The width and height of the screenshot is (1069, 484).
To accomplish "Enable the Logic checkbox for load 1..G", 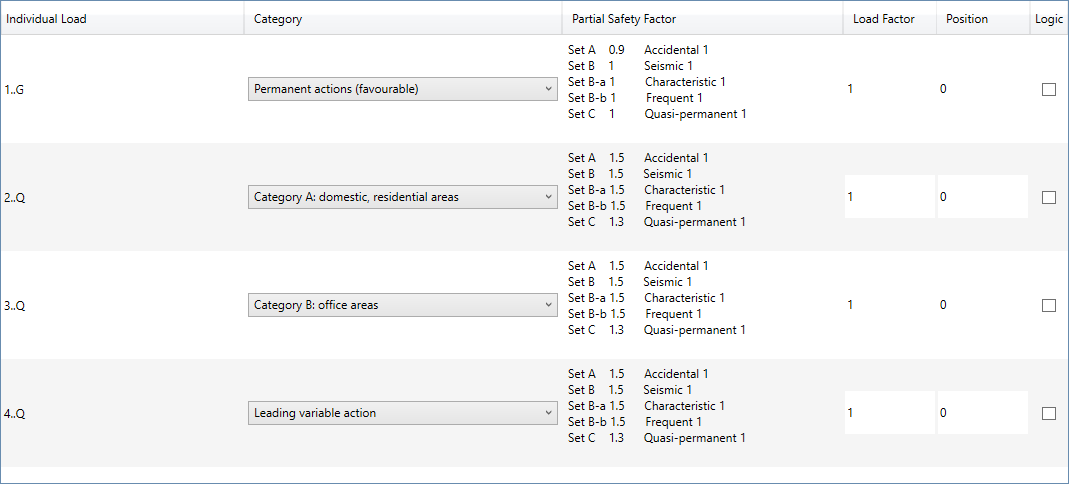I will [x=1049, y=89].
